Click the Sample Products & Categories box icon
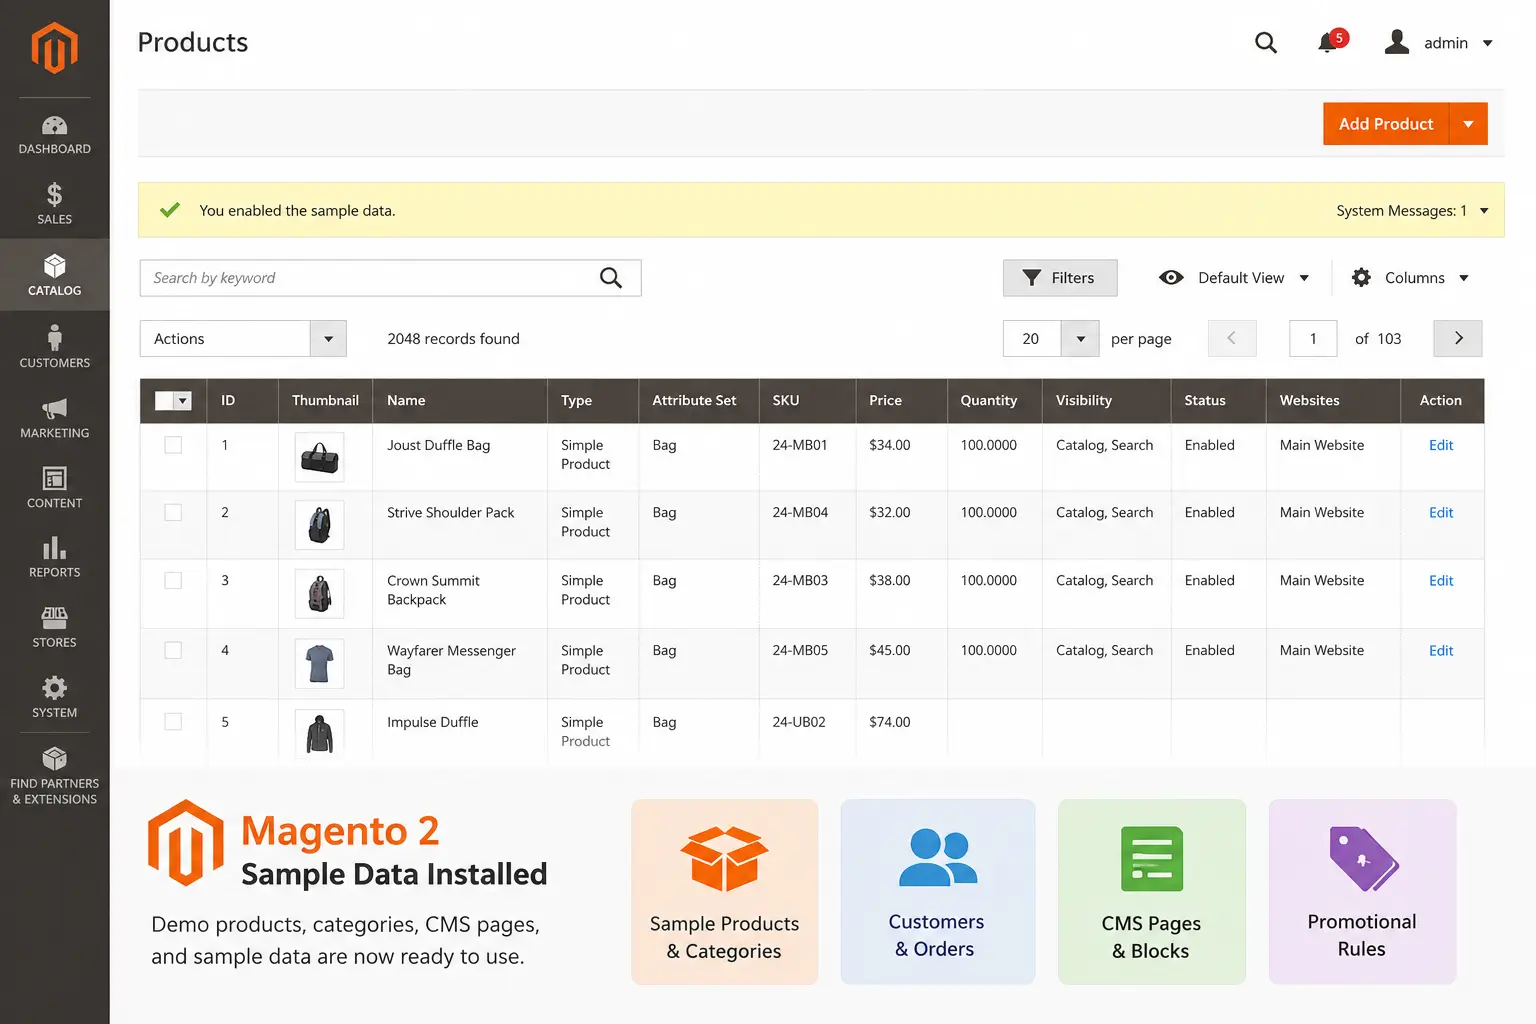Screen dimensions: 1536x1024 pos(724,858)
